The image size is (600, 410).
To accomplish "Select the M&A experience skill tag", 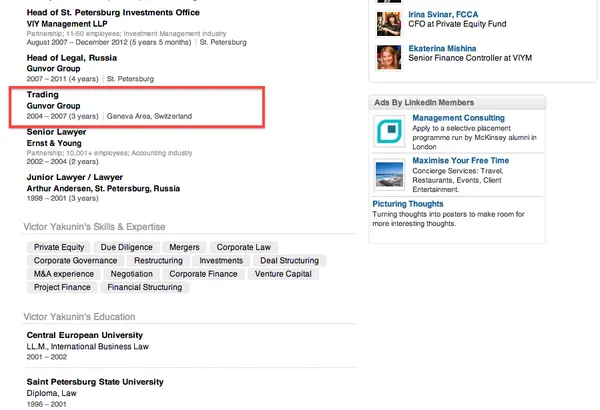I will [64, 274].
